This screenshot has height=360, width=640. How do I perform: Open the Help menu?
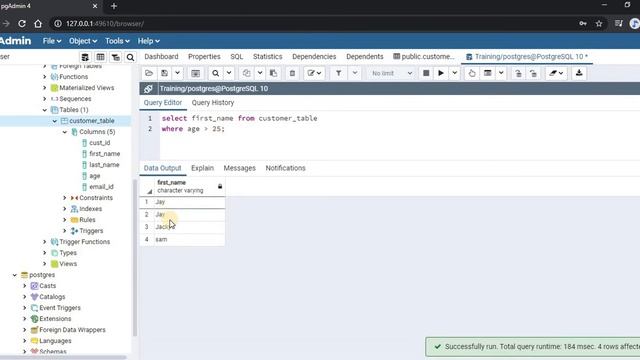pyautogui.click(x=148, y=41)
